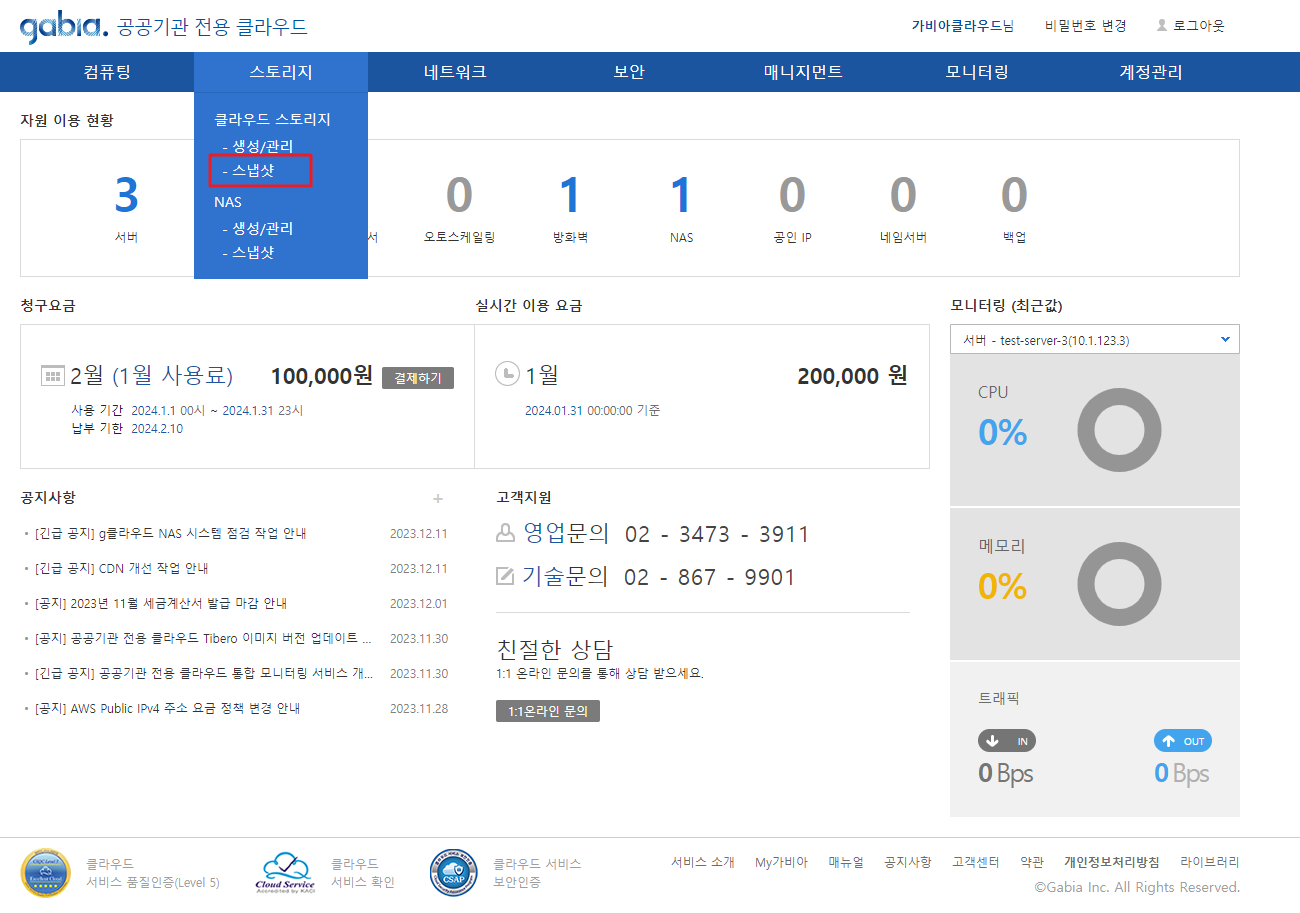This screenshot has height=913, width=1300.
Task: Open the g클라우드 NAS 시스템 점검 notice
Action: click(x=171, y=533)
